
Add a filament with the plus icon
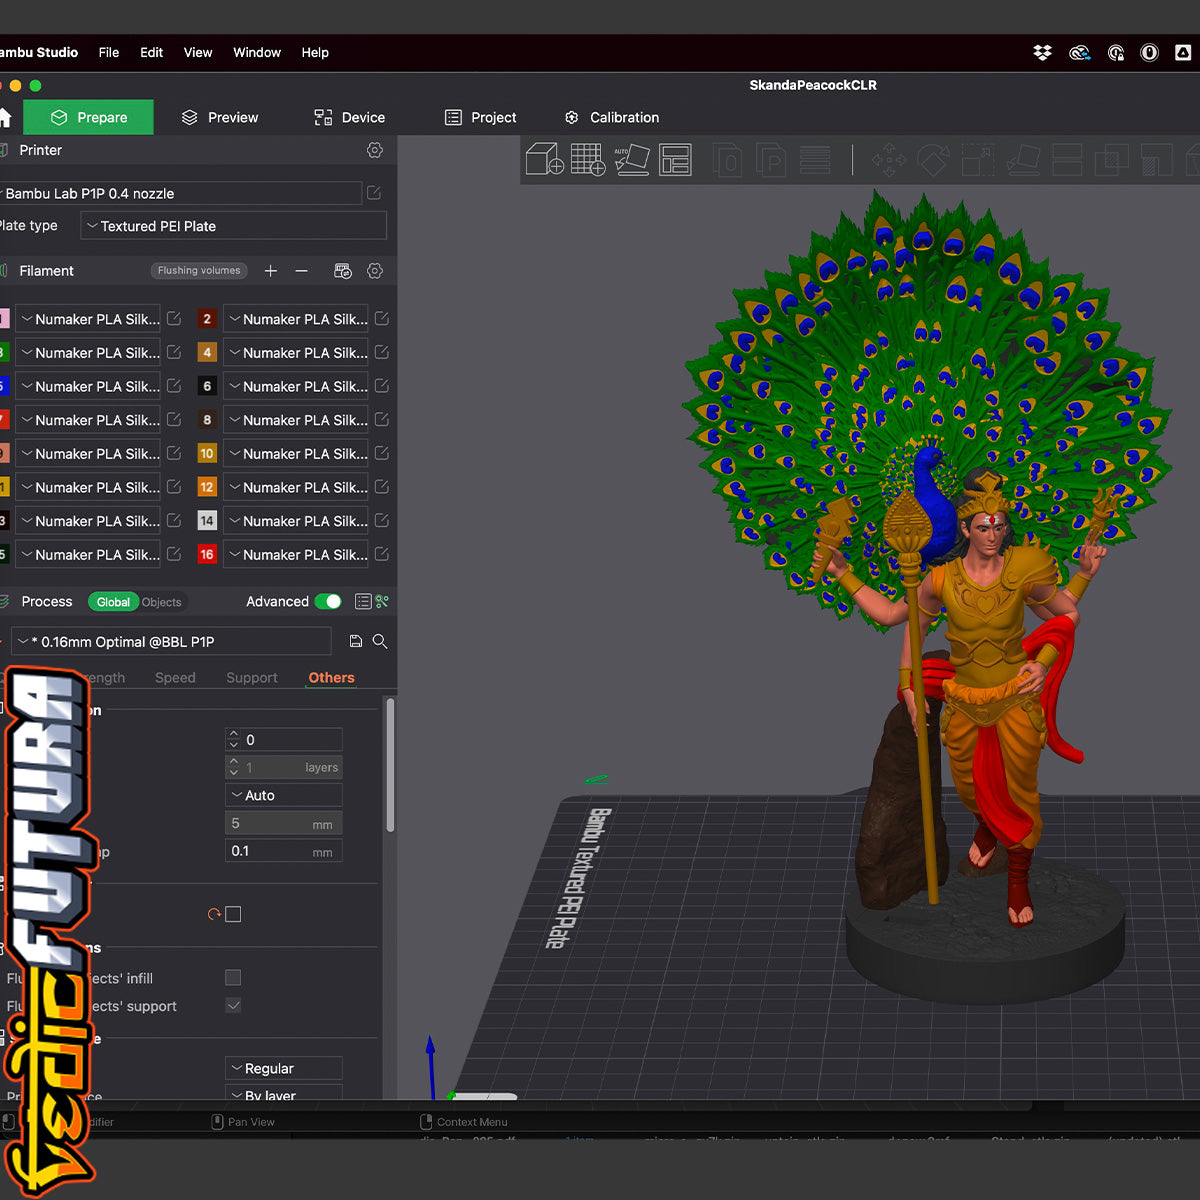(270, 271)
